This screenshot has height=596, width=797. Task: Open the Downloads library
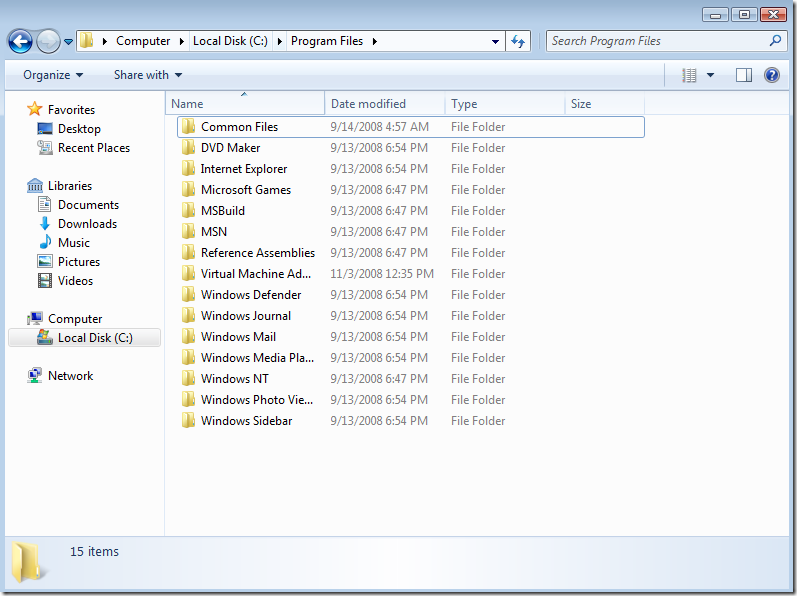87,224
